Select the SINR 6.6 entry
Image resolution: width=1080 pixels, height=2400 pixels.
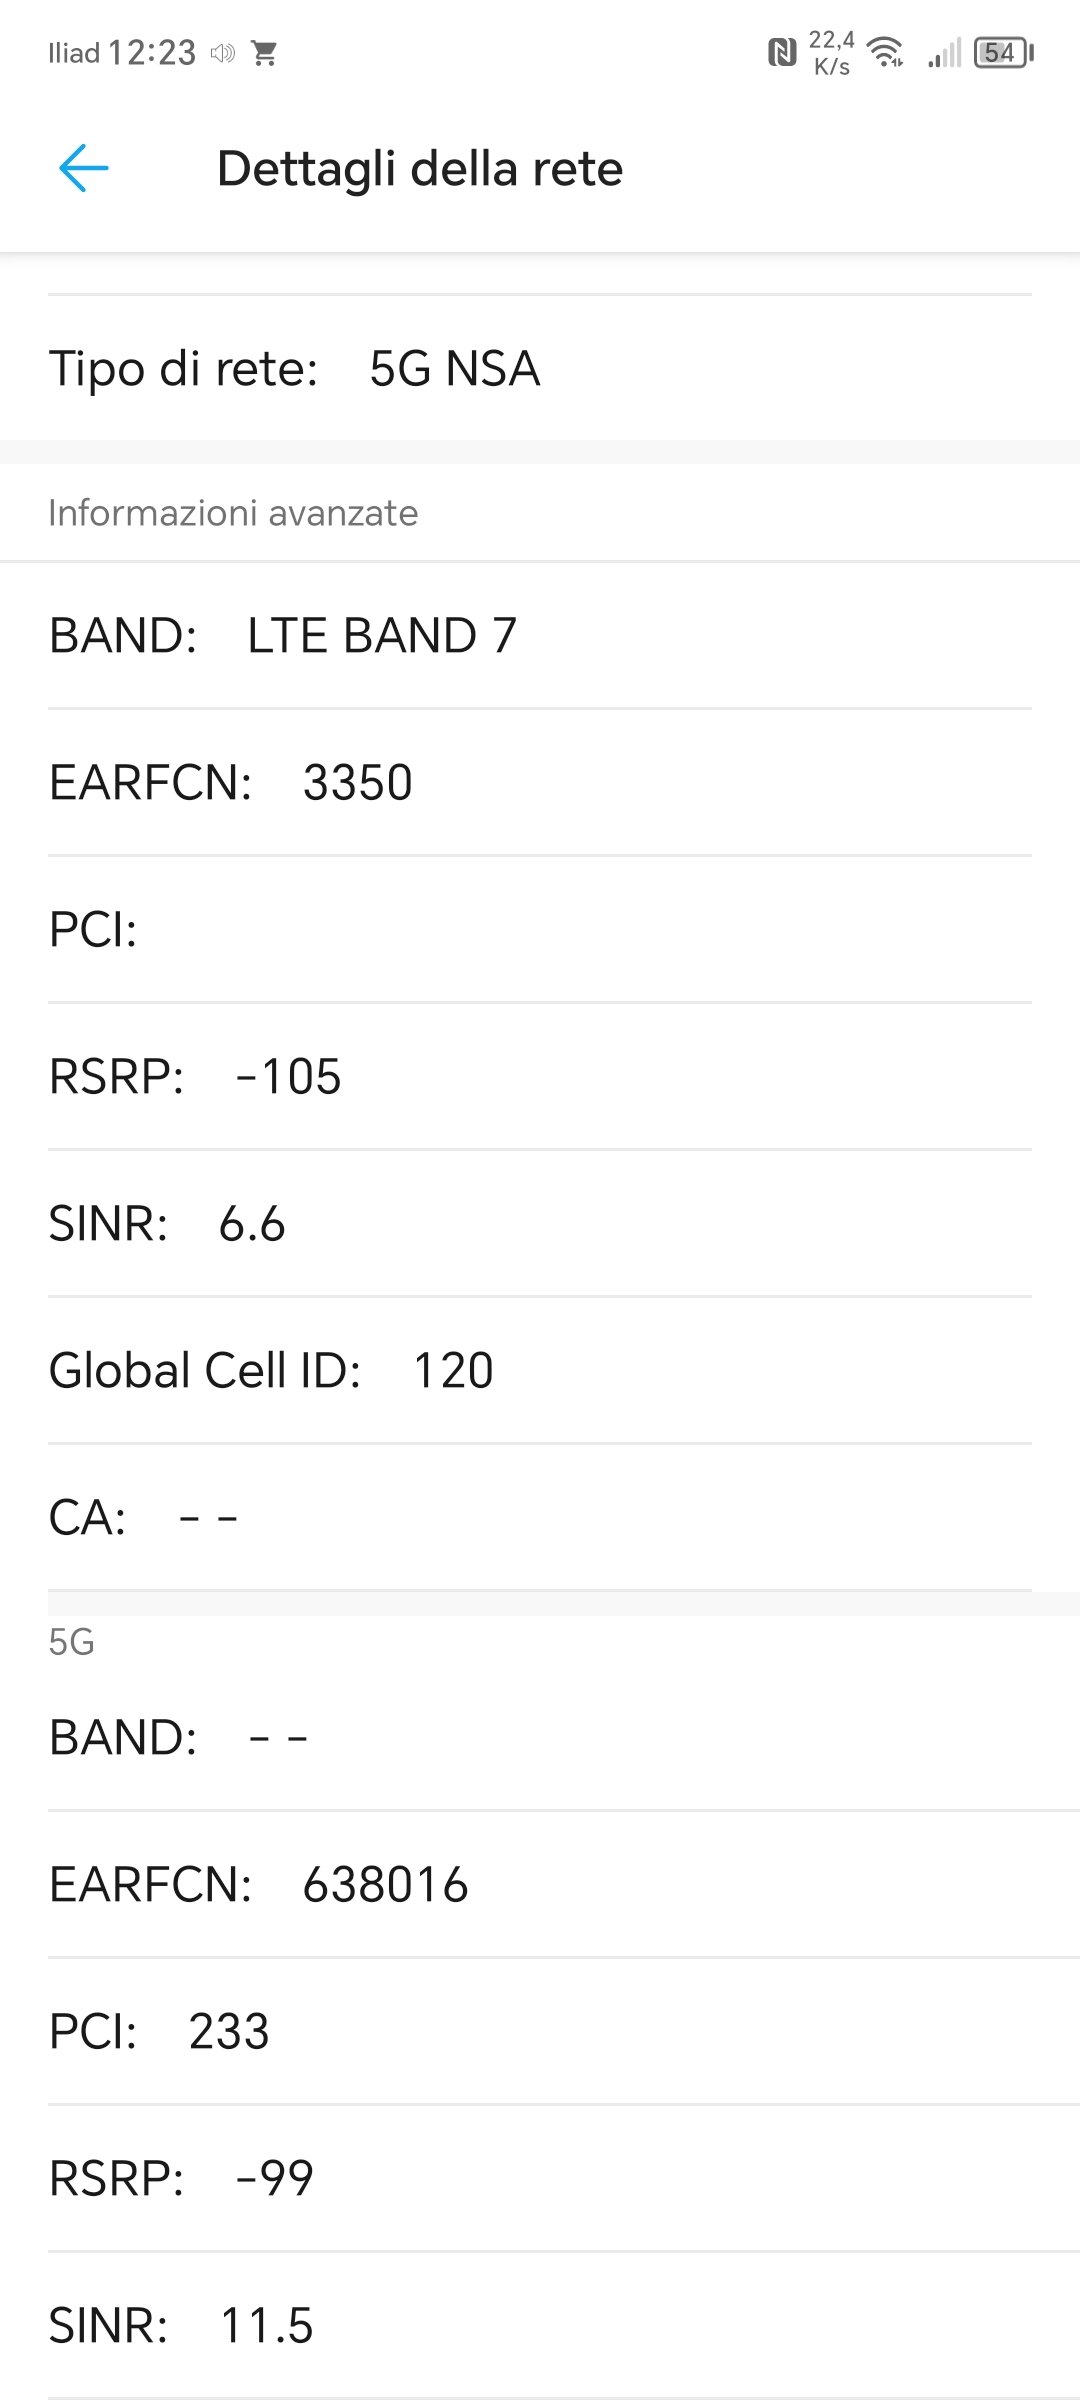click(540, 1223)
